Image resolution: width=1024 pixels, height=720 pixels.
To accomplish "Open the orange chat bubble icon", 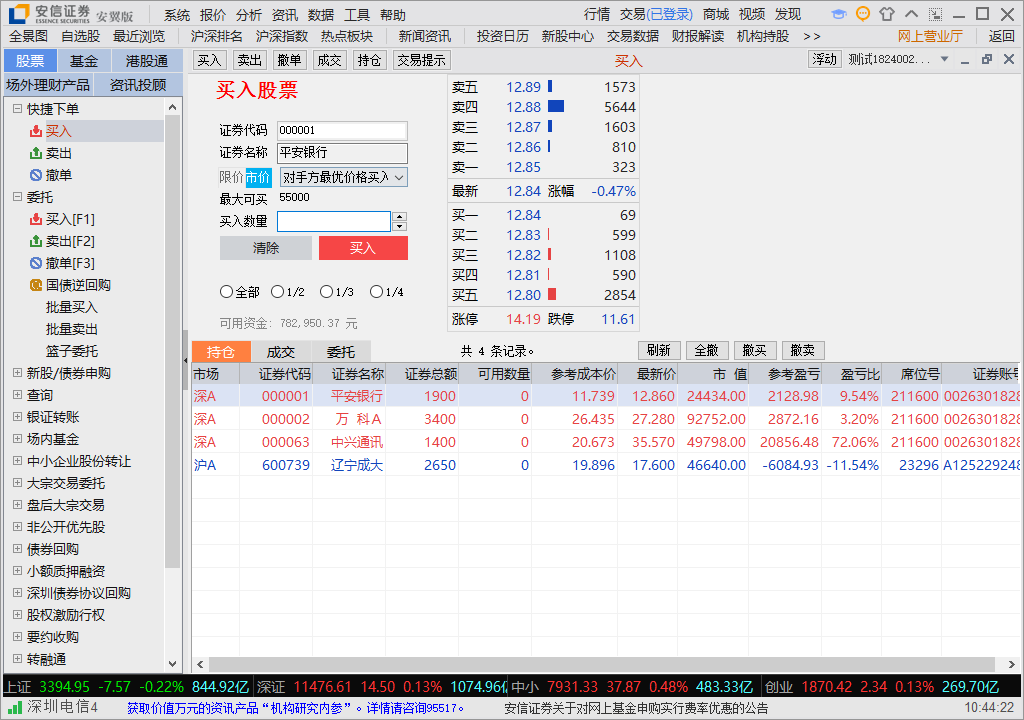I will (863, 14).
